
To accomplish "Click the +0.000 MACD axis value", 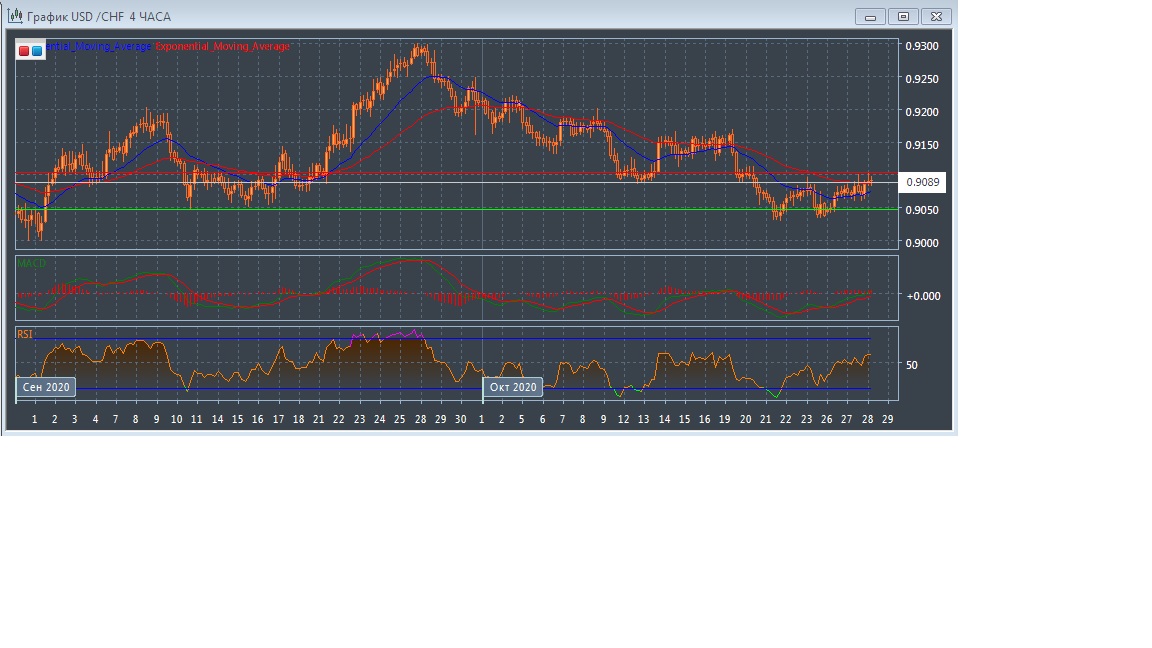I will [x=923, y=296].
